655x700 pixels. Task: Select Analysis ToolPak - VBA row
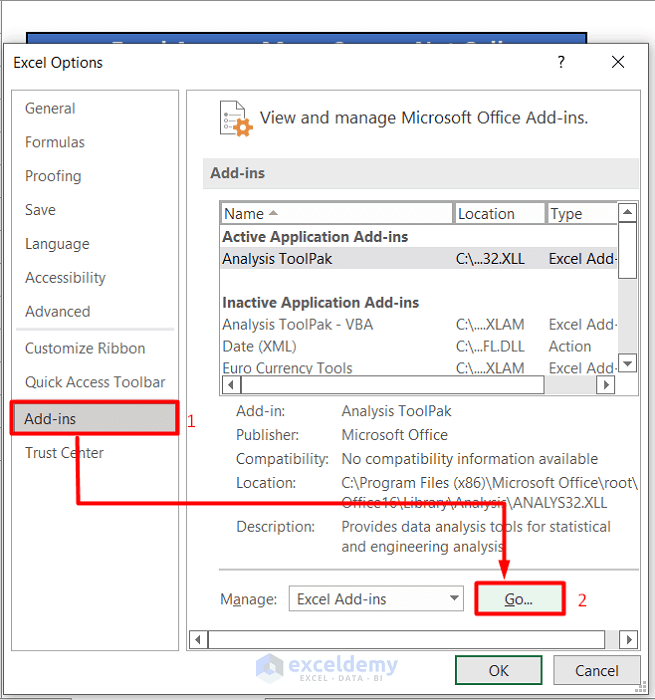(x=419, y=325)
